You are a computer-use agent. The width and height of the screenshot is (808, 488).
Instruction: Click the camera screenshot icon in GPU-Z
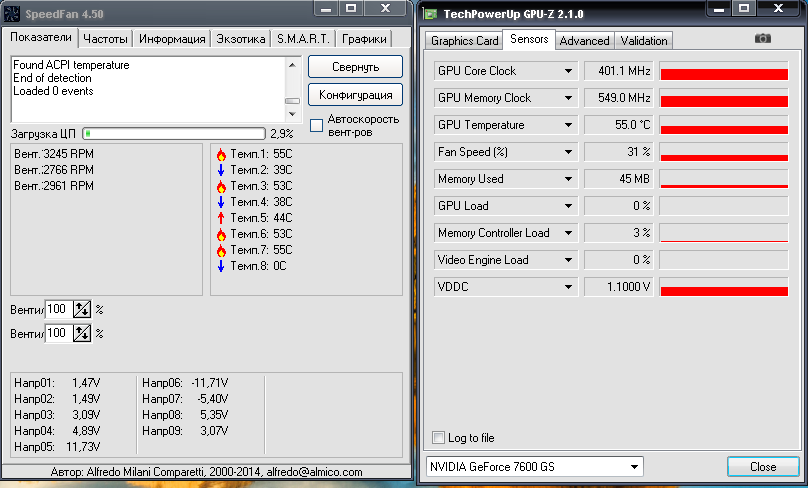click(x=763, y=39)
